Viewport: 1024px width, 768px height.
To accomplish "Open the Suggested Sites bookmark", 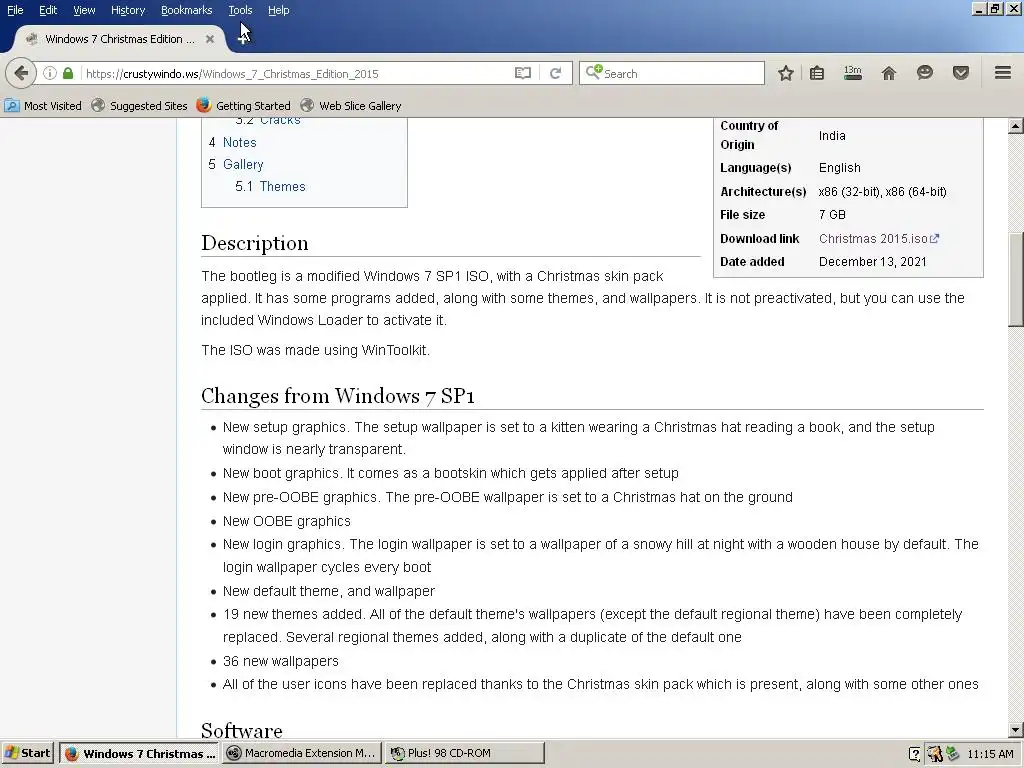I will [x=139, y=106].
